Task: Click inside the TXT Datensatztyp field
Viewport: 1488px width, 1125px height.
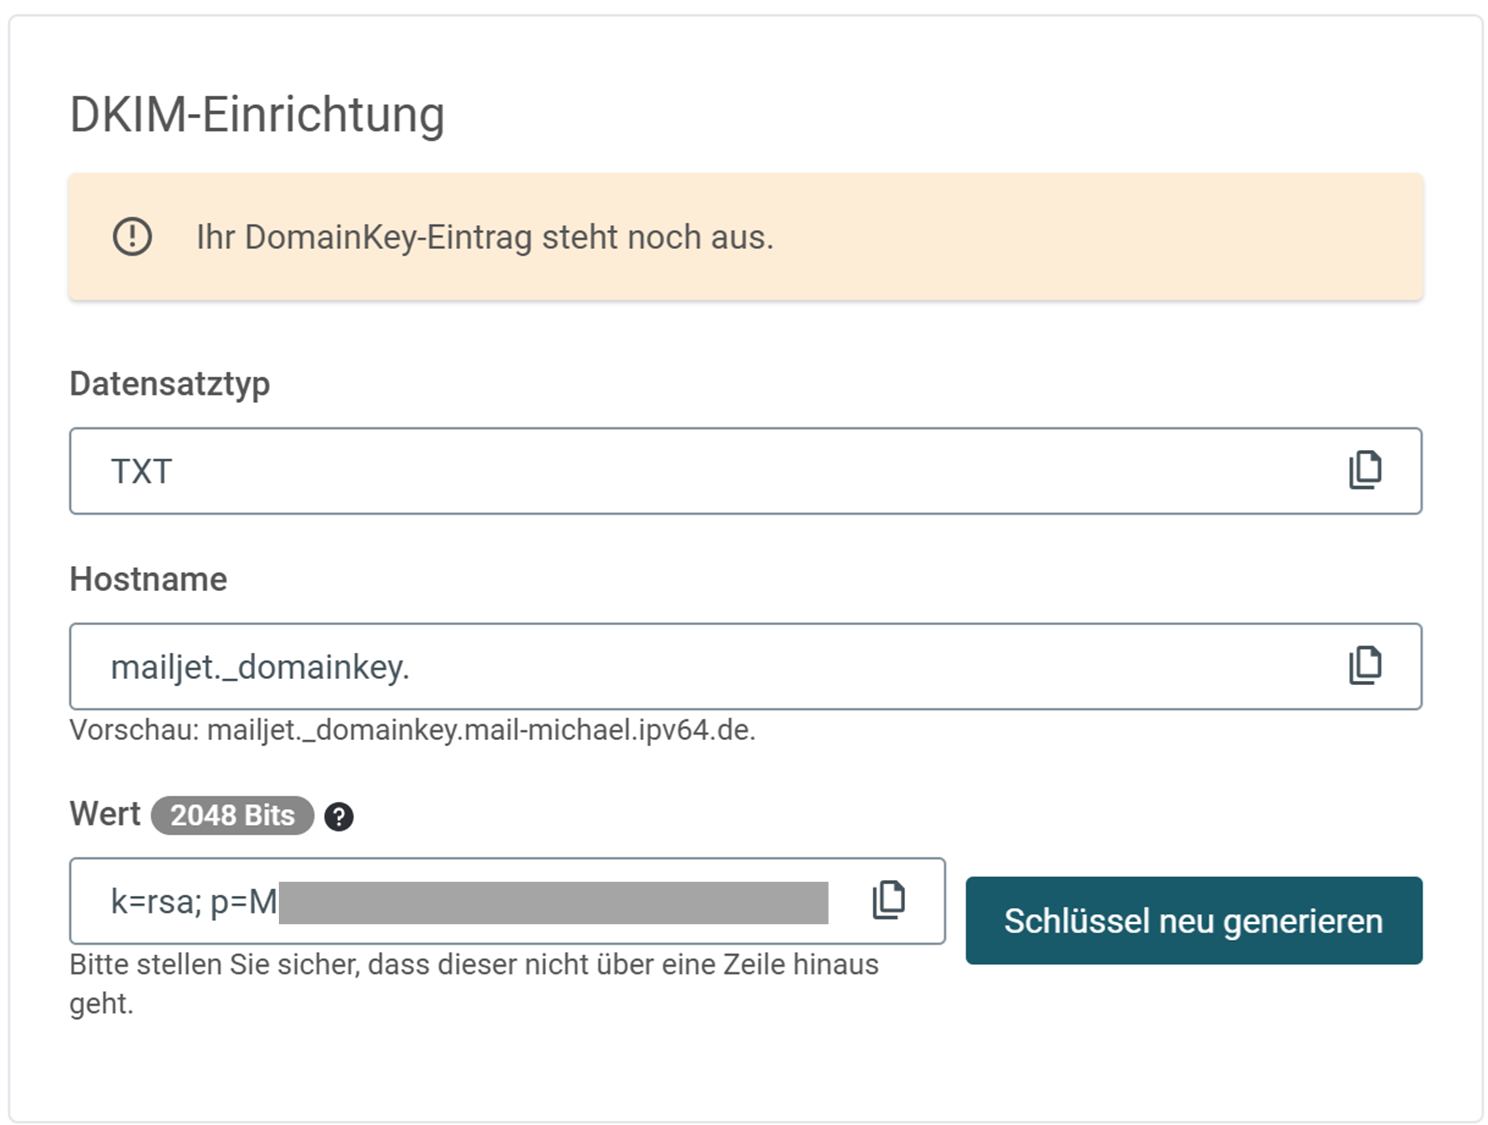Action: [700, 471]
